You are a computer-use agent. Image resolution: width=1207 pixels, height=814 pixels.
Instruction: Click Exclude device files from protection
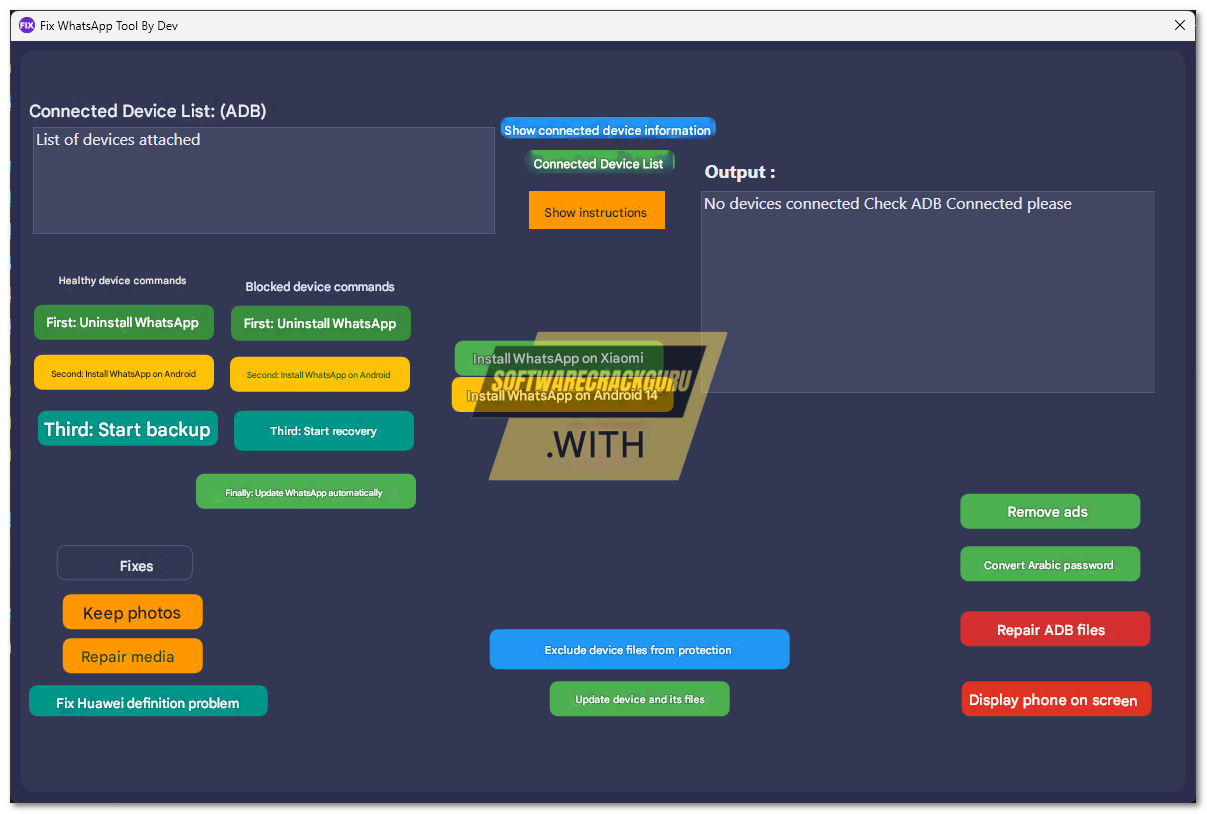[x=639, y=649]
